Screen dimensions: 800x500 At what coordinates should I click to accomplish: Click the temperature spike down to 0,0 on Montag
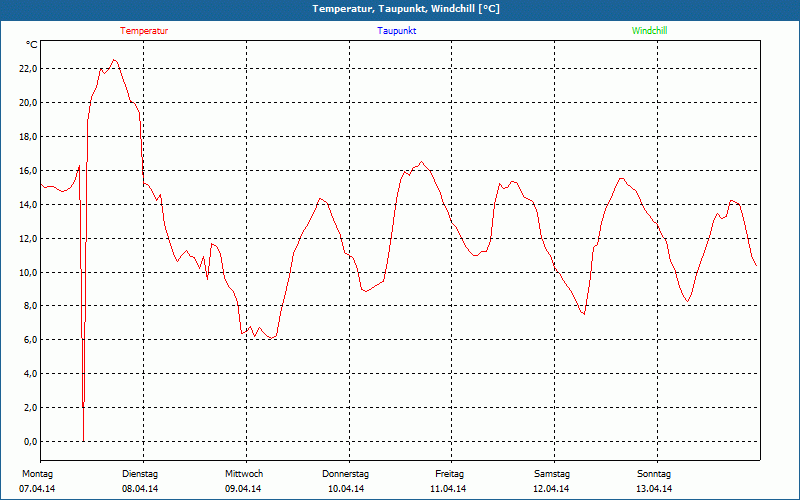click(x=83, y=440)
